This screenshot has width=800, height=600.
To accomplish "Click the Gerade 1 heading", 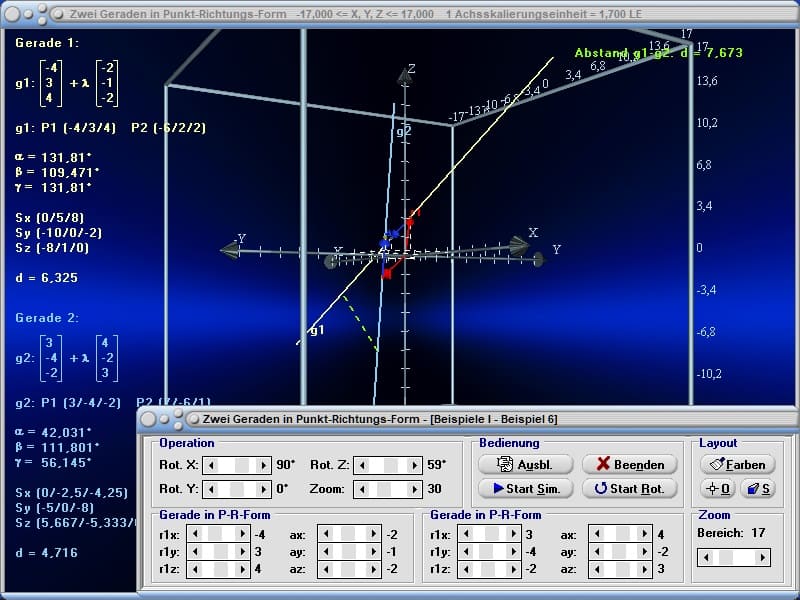I will 47,43.
